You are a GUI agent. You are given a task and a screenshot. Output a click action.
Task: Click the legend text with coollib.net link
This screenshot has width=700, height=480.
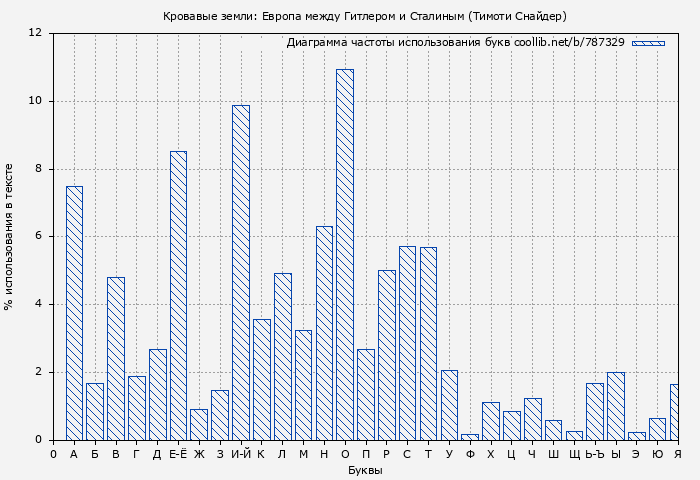pos(455,43)
